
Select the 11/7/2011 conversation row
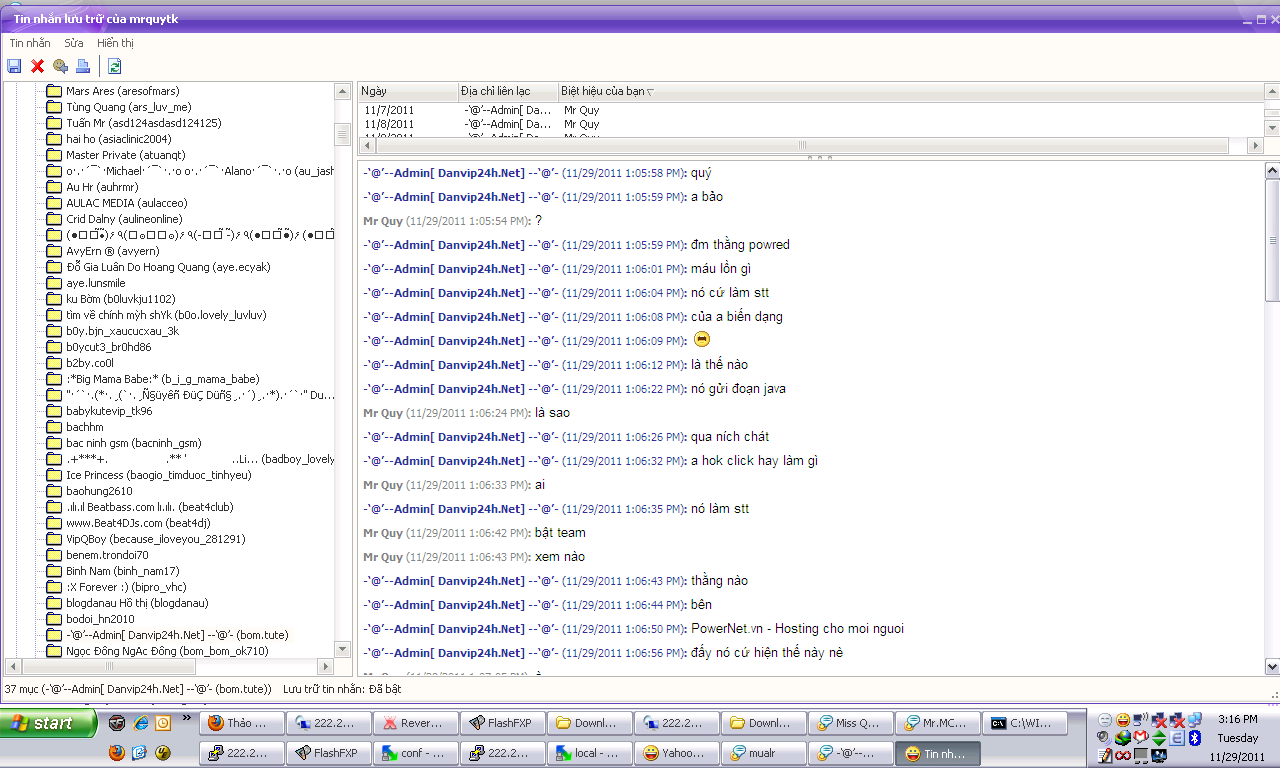pos(810,110)
